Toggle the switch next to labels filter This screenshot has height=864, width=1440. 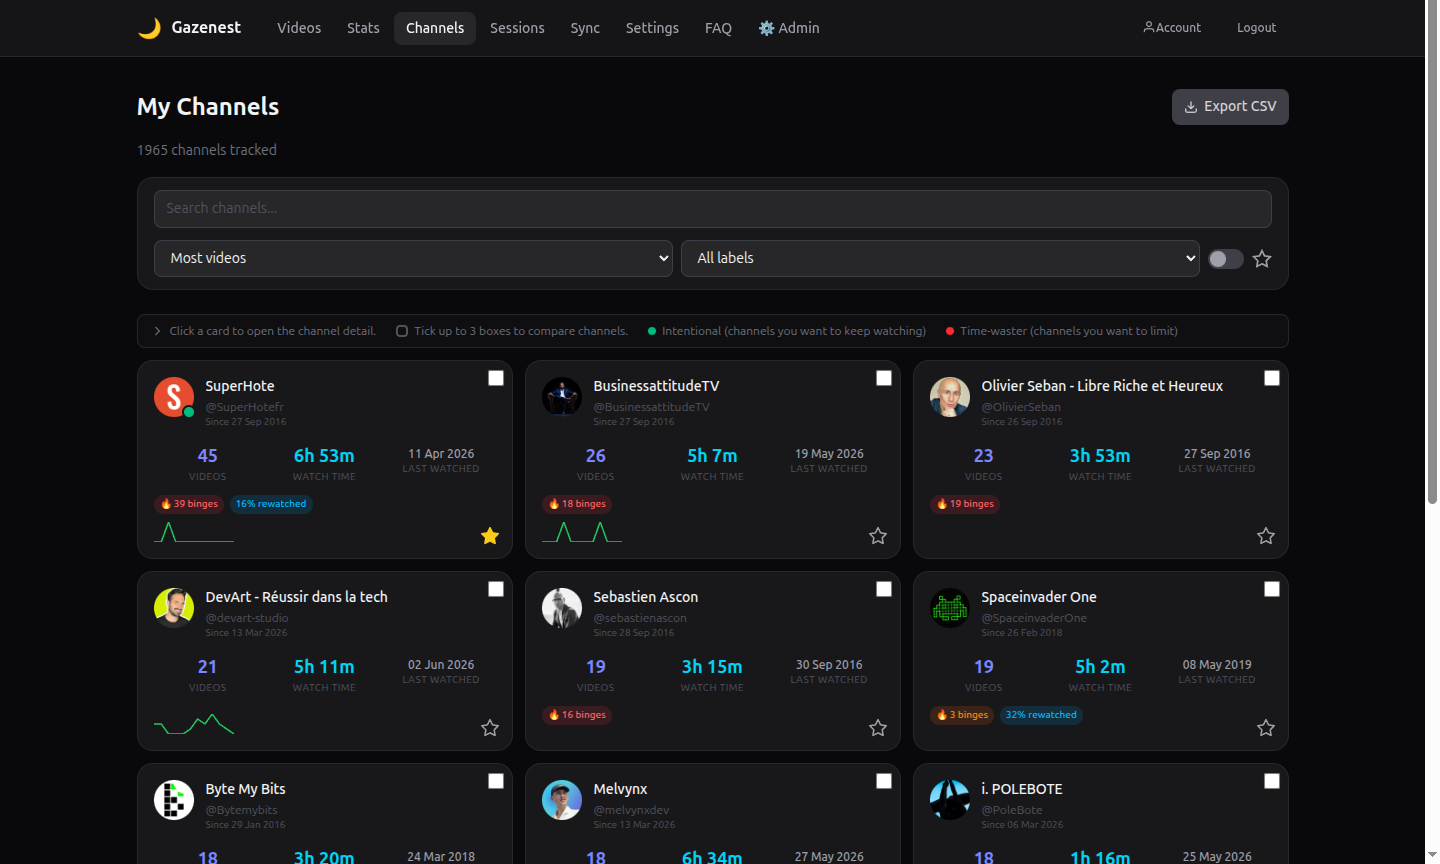click(x=1225, y=259)
